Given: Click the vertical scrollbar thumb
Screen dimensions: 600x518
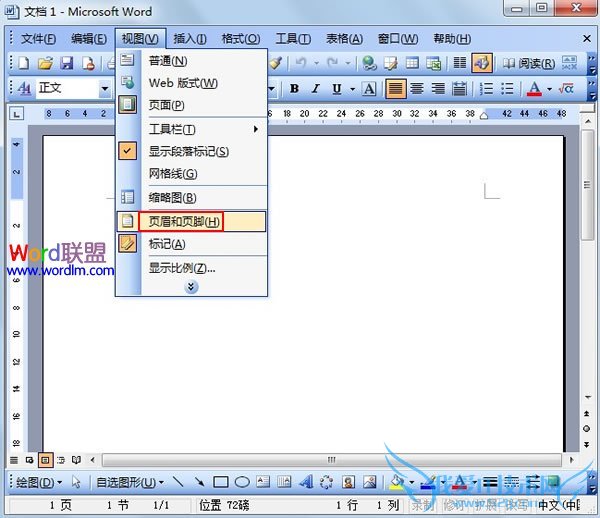Looking at the screenshot, I should (587, 185).
